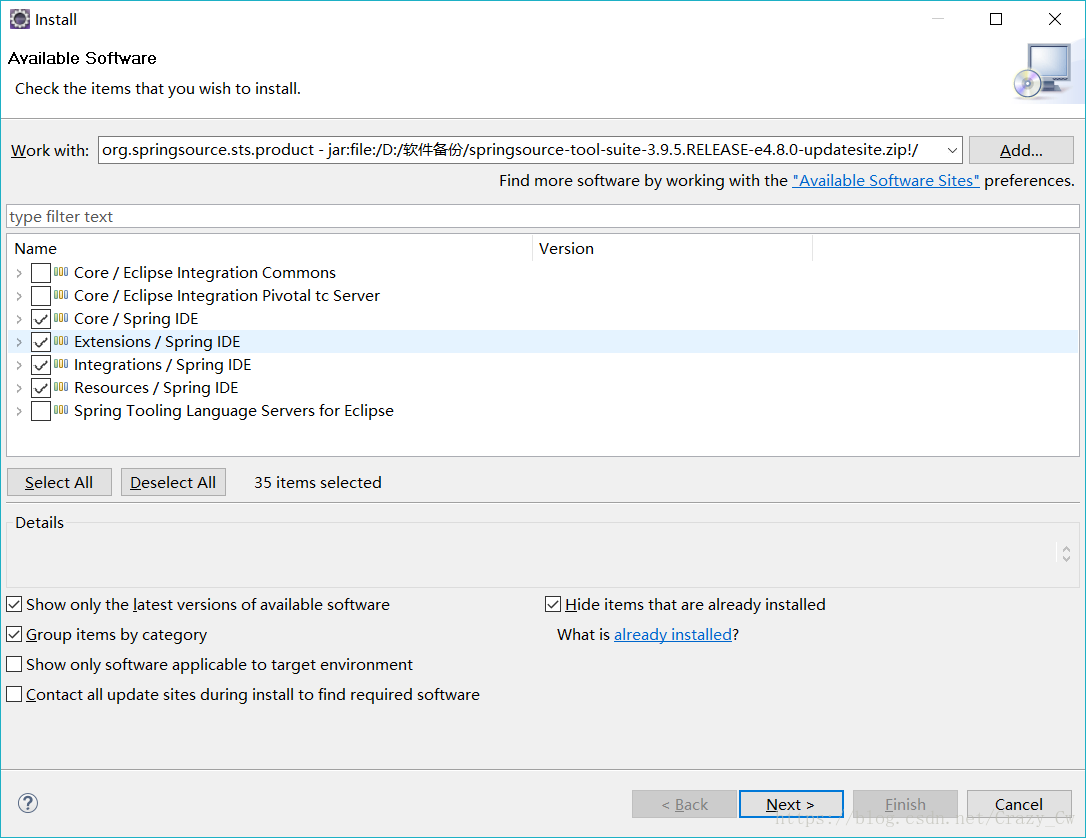Click the type filter text field

click(543, 216)
